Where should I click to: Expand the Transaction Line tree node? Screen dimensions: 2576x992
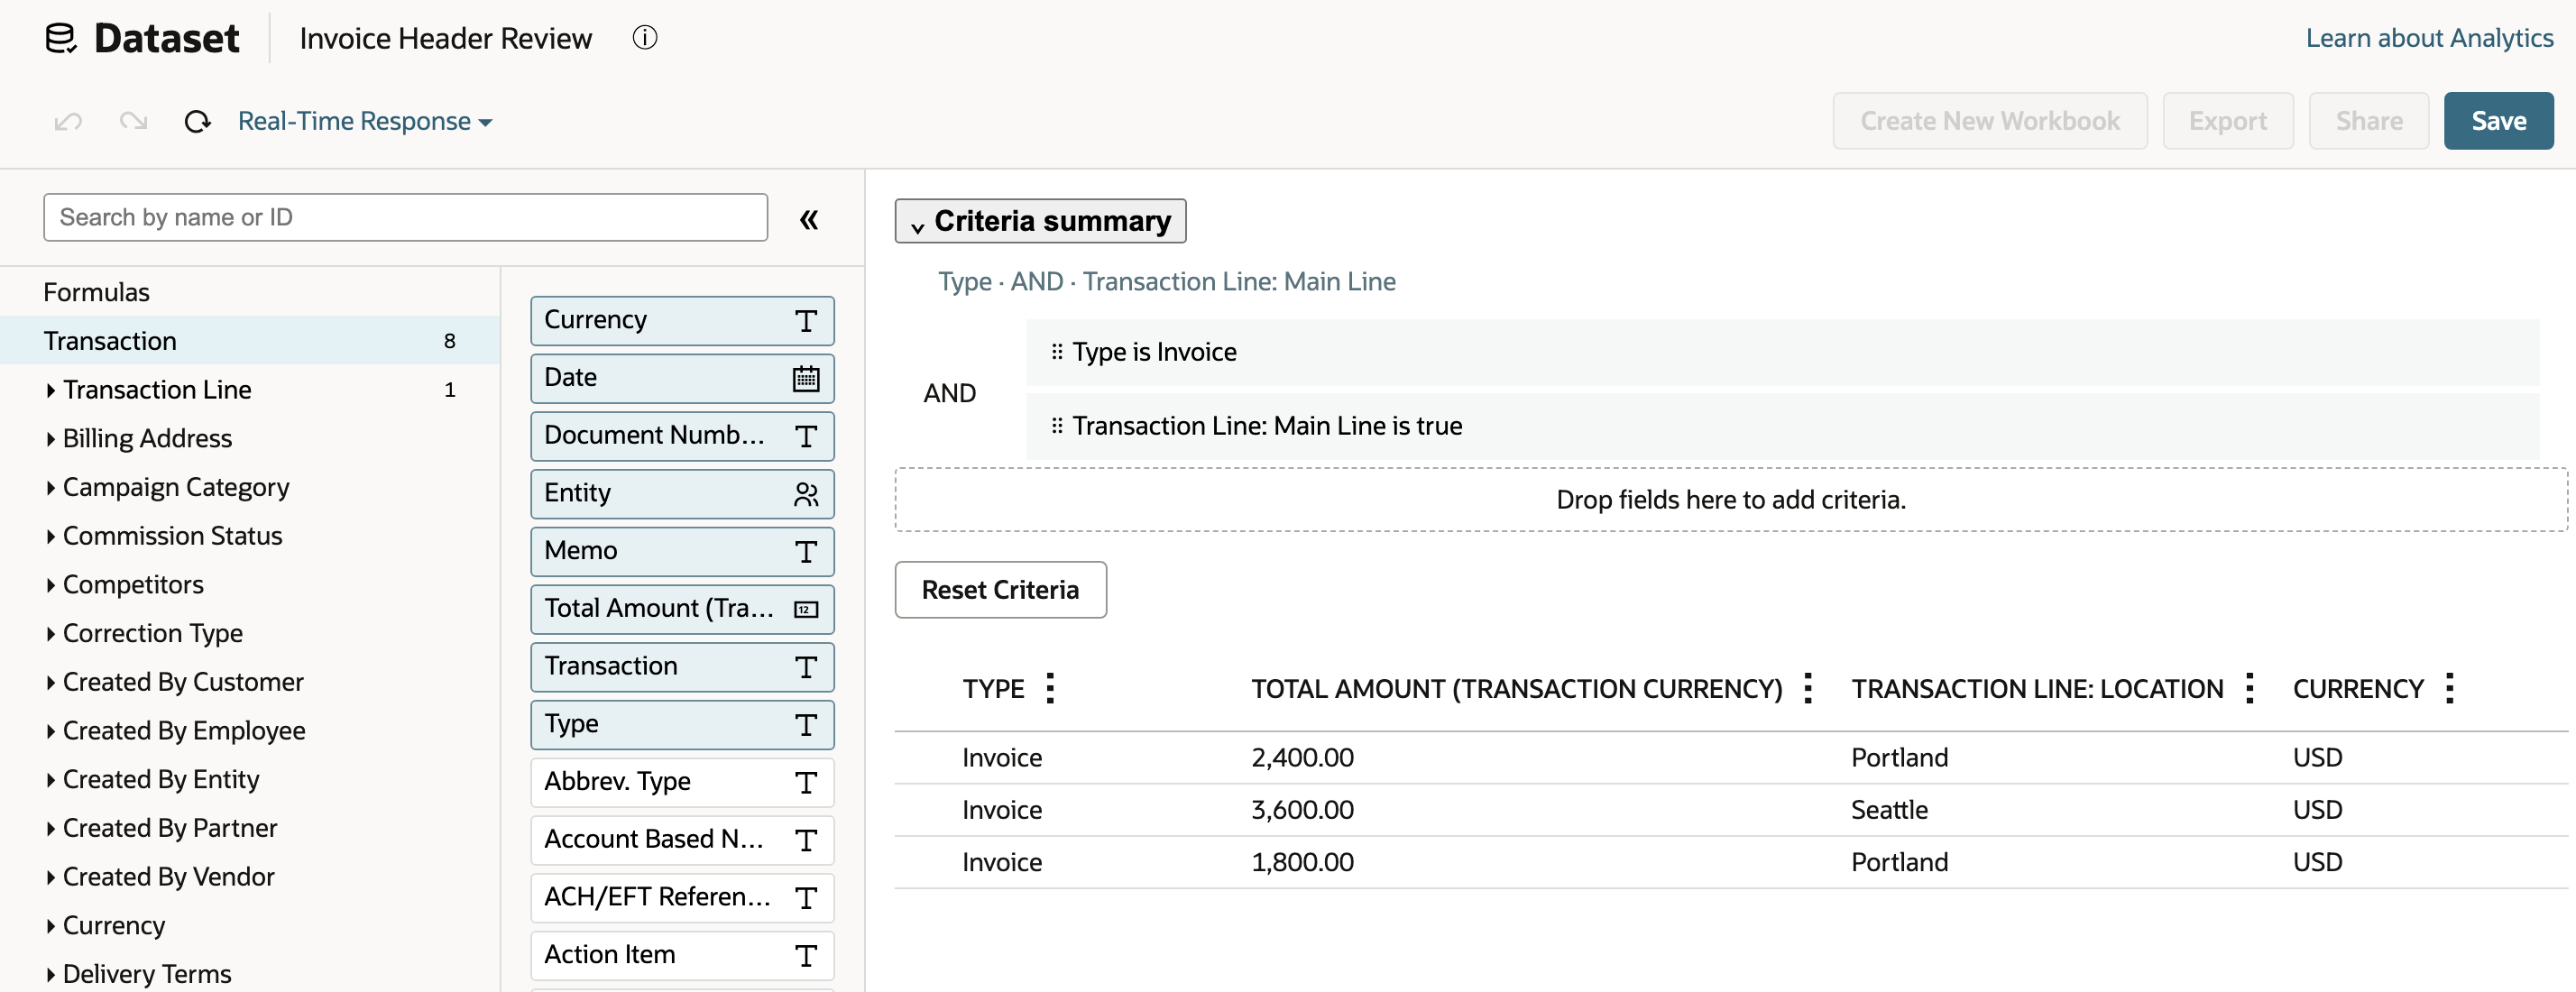coord(50,390)
